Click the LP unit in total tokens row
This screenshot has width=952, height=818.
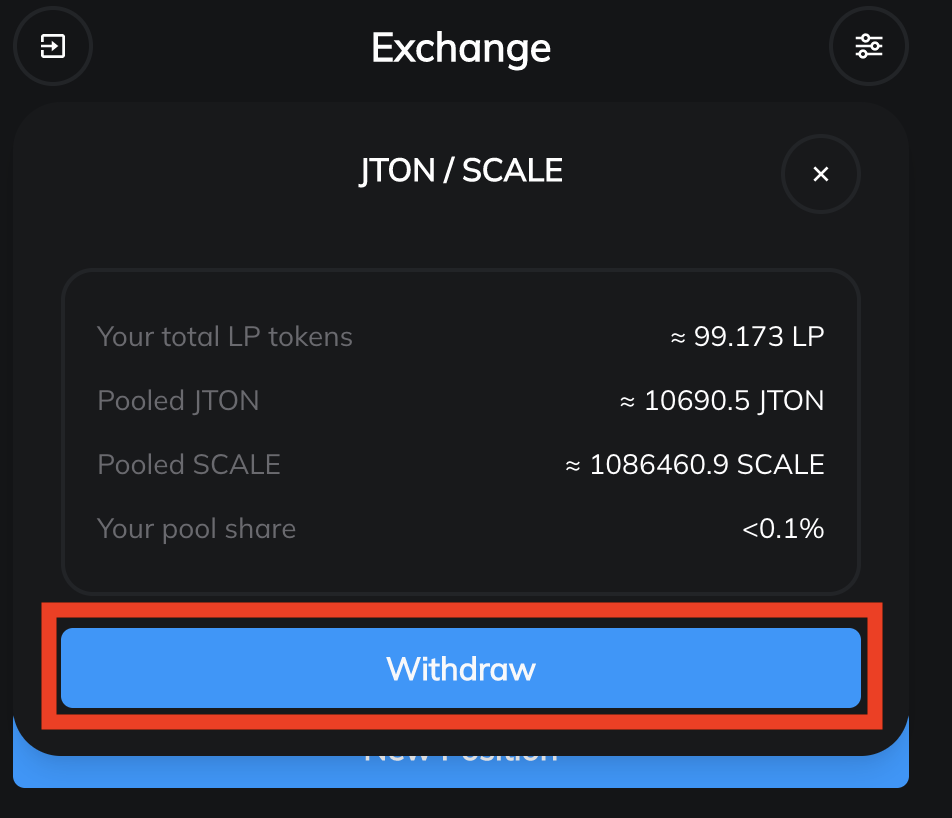click(808, 336)
